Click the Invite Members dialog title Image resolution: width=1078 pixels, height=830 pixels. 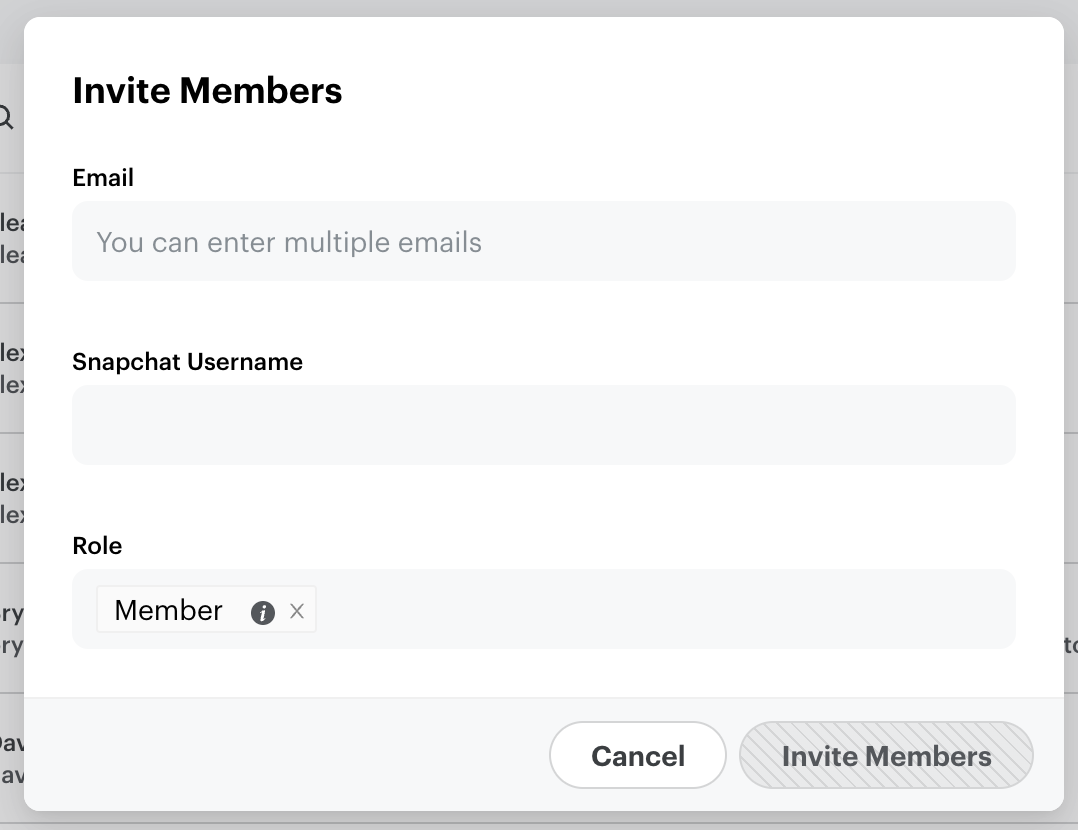(207, 91)
